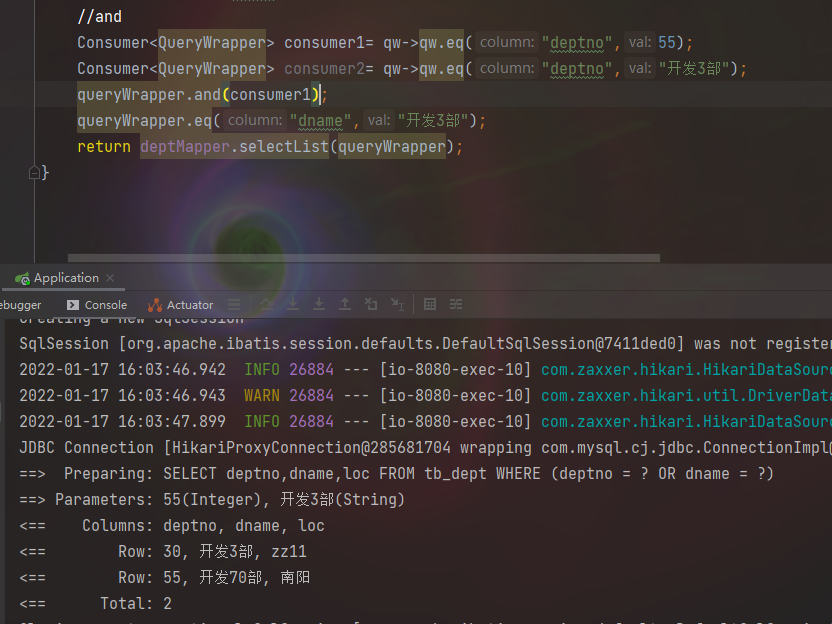Click the Console terminal icon

pos(73,305)
